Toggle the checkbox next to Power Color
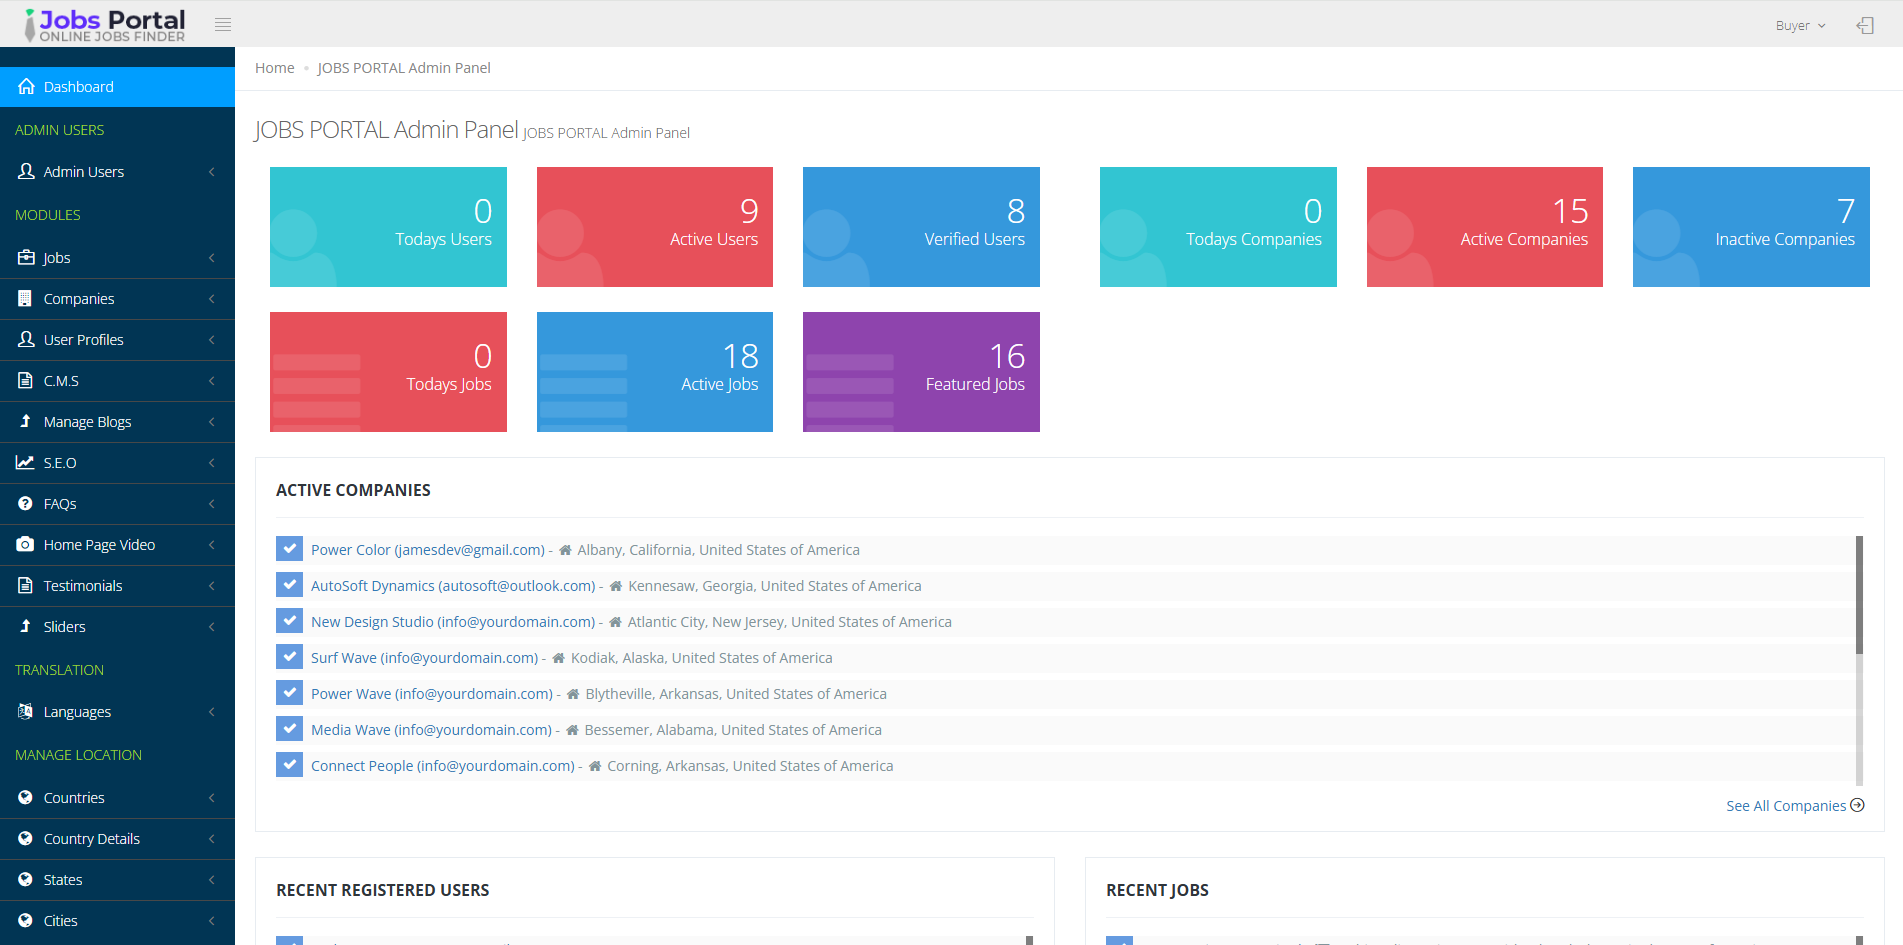 point(289,548)
